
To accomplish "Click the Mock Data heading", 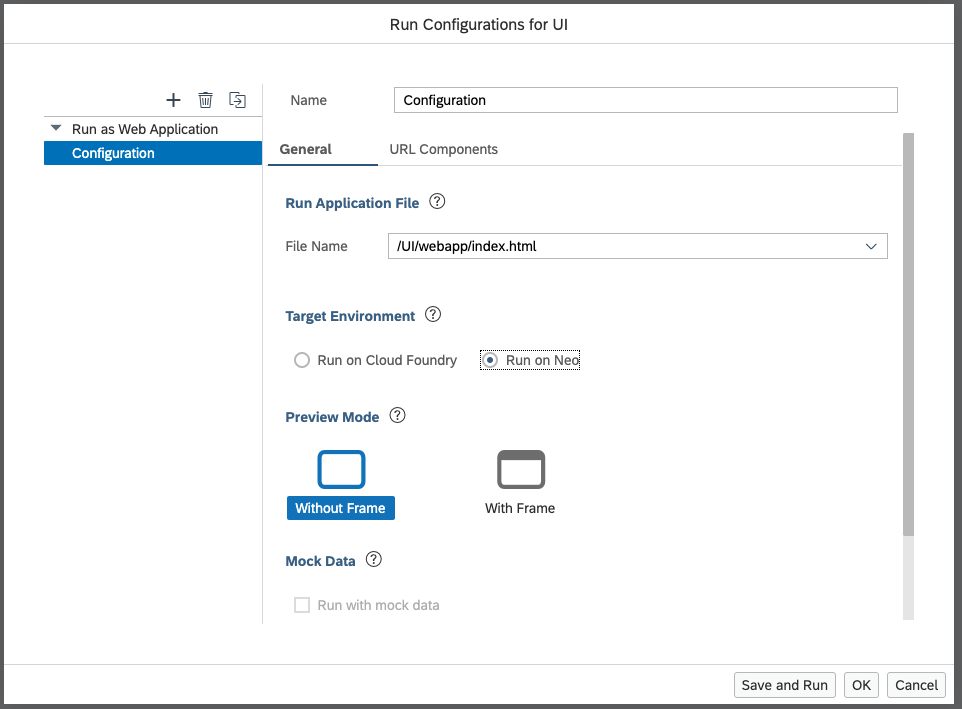I will pos(320,561).
